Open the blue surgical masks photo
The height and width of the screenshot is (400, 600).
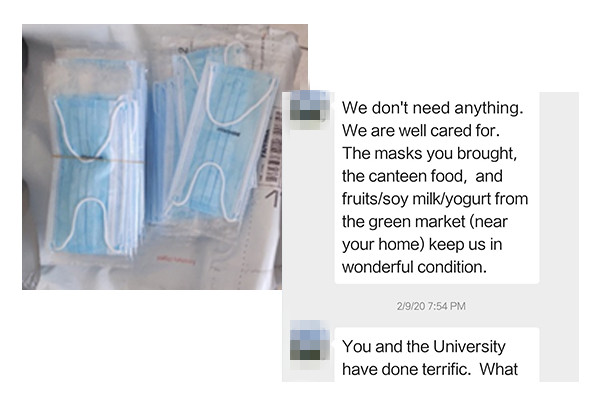[165, 157]
